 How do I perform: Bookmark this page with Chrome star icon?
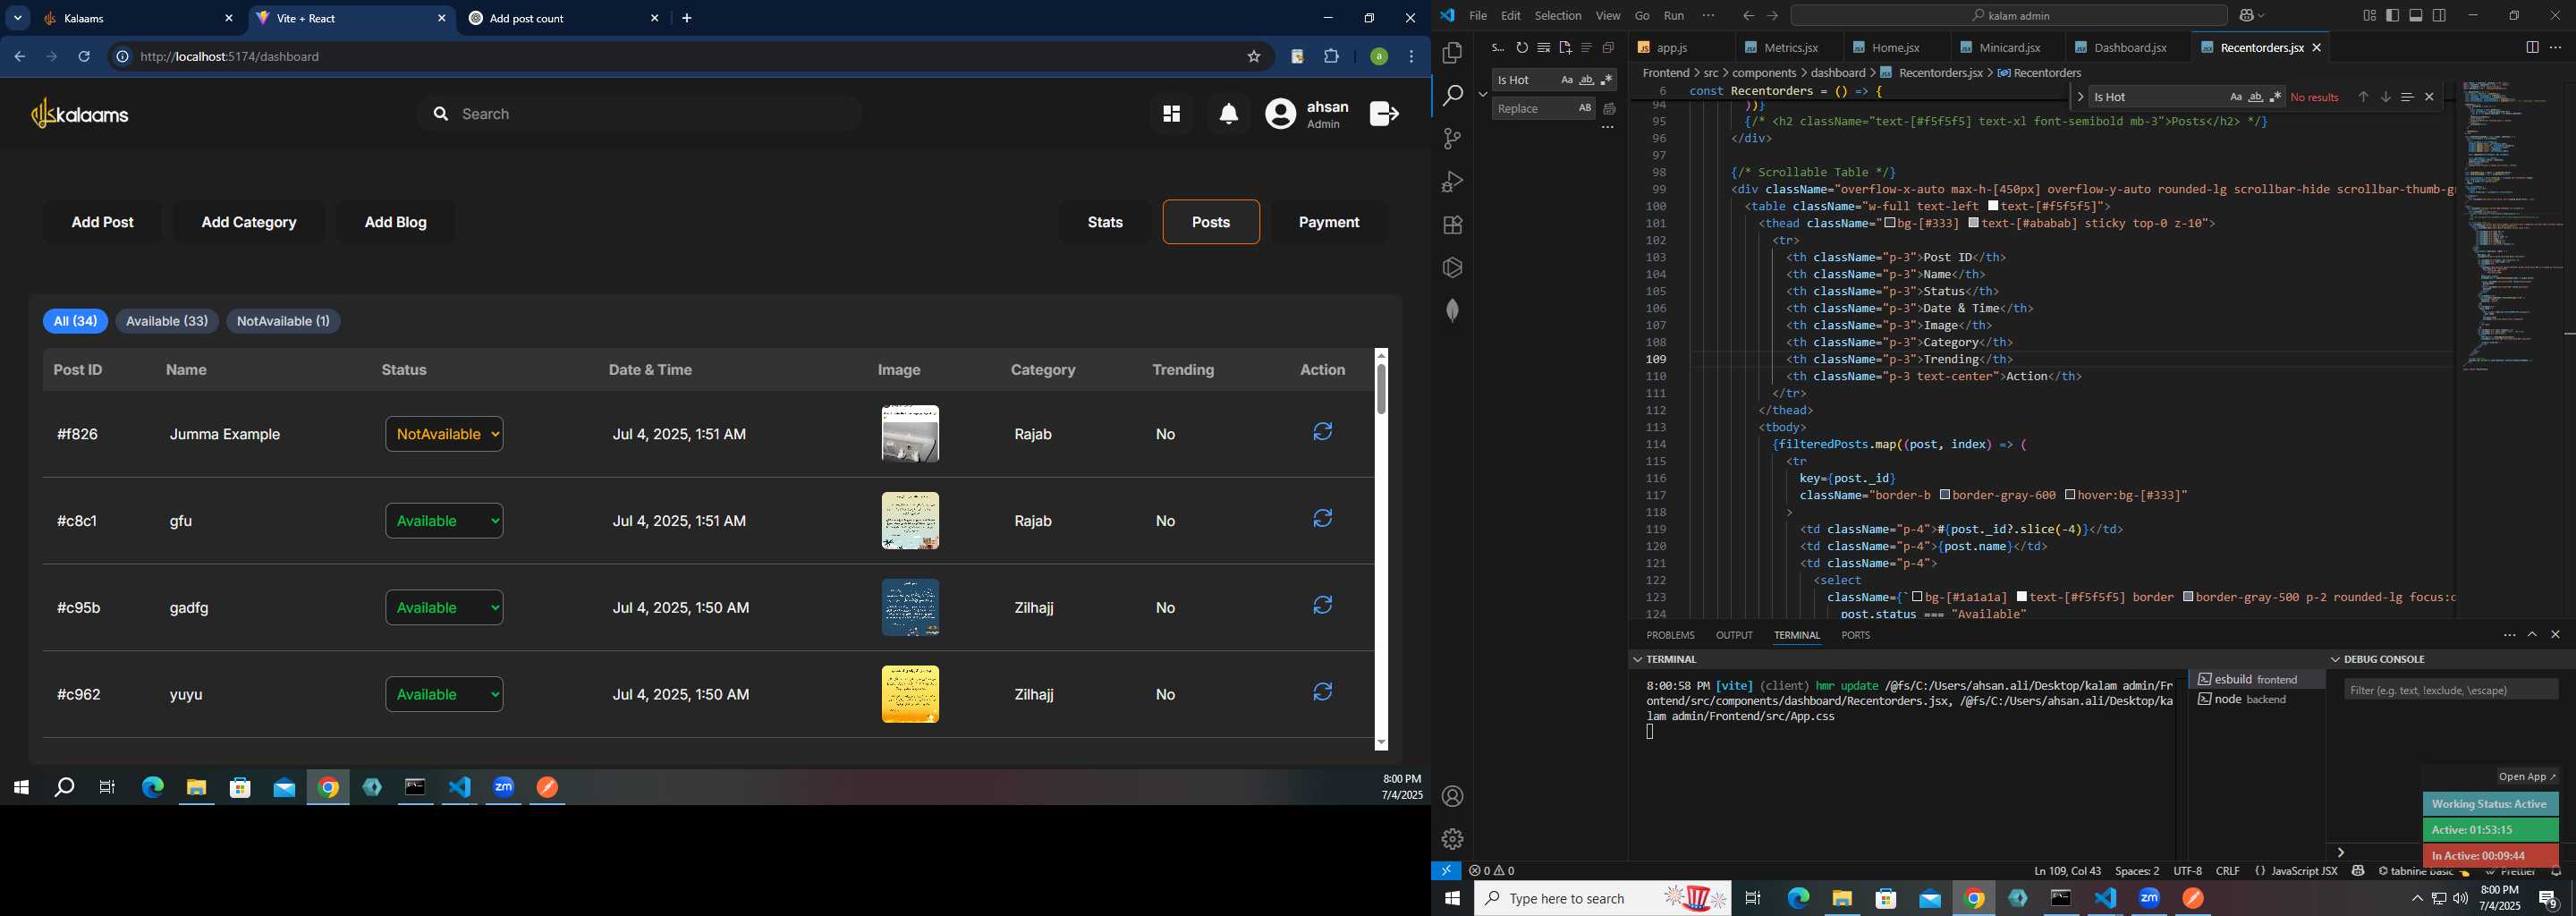[x=1253, y=57]
